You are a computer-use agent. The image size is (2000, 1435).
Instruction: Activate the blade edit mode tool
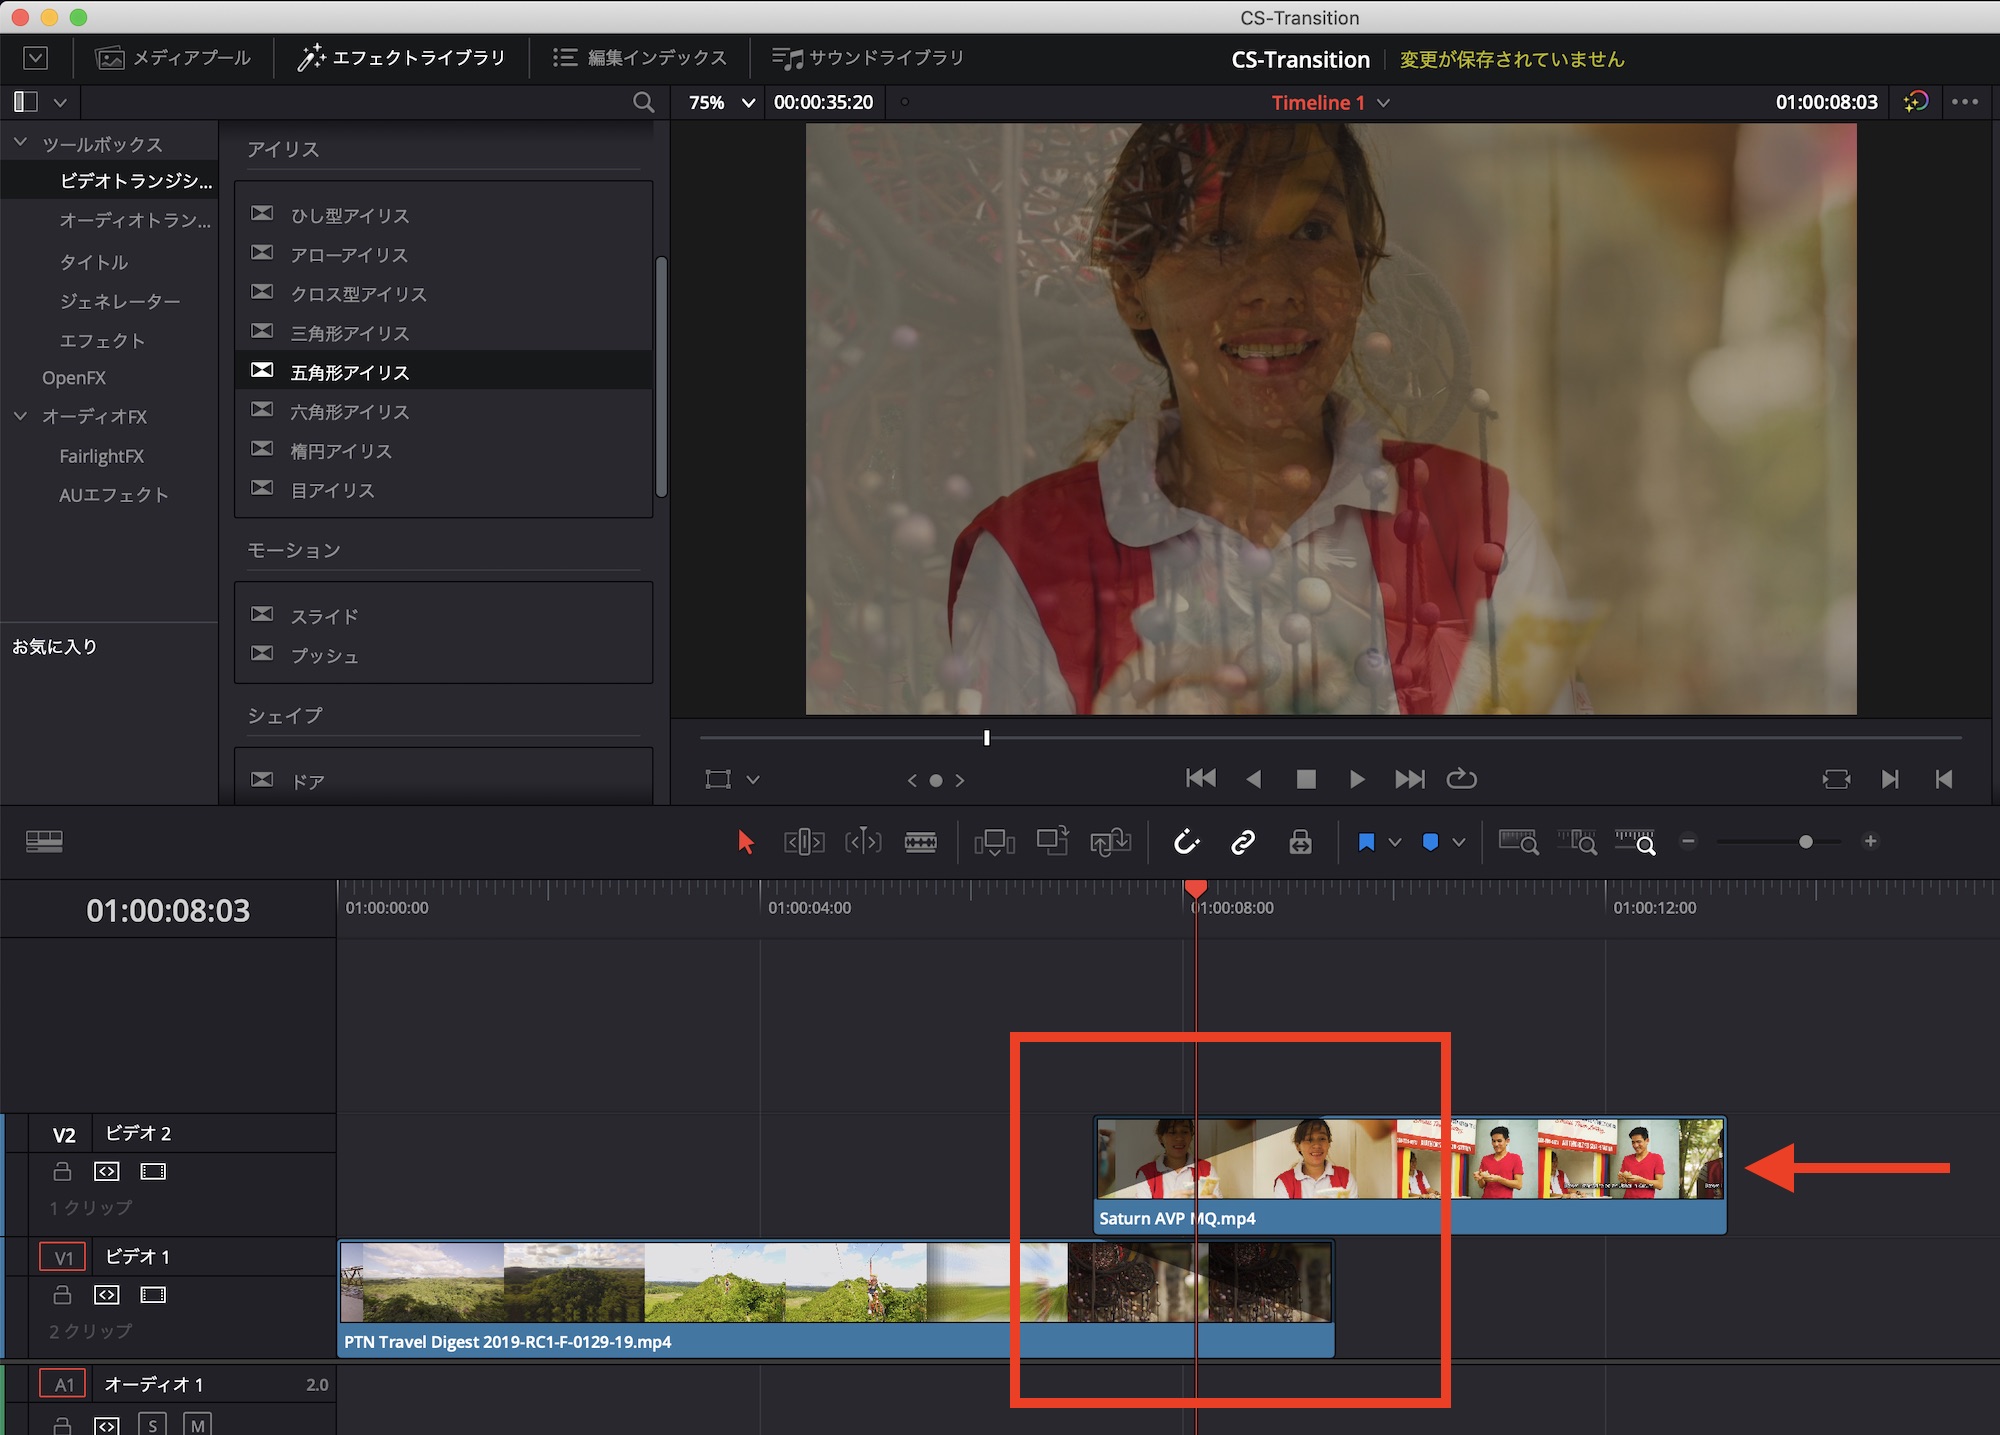(920, 842)
